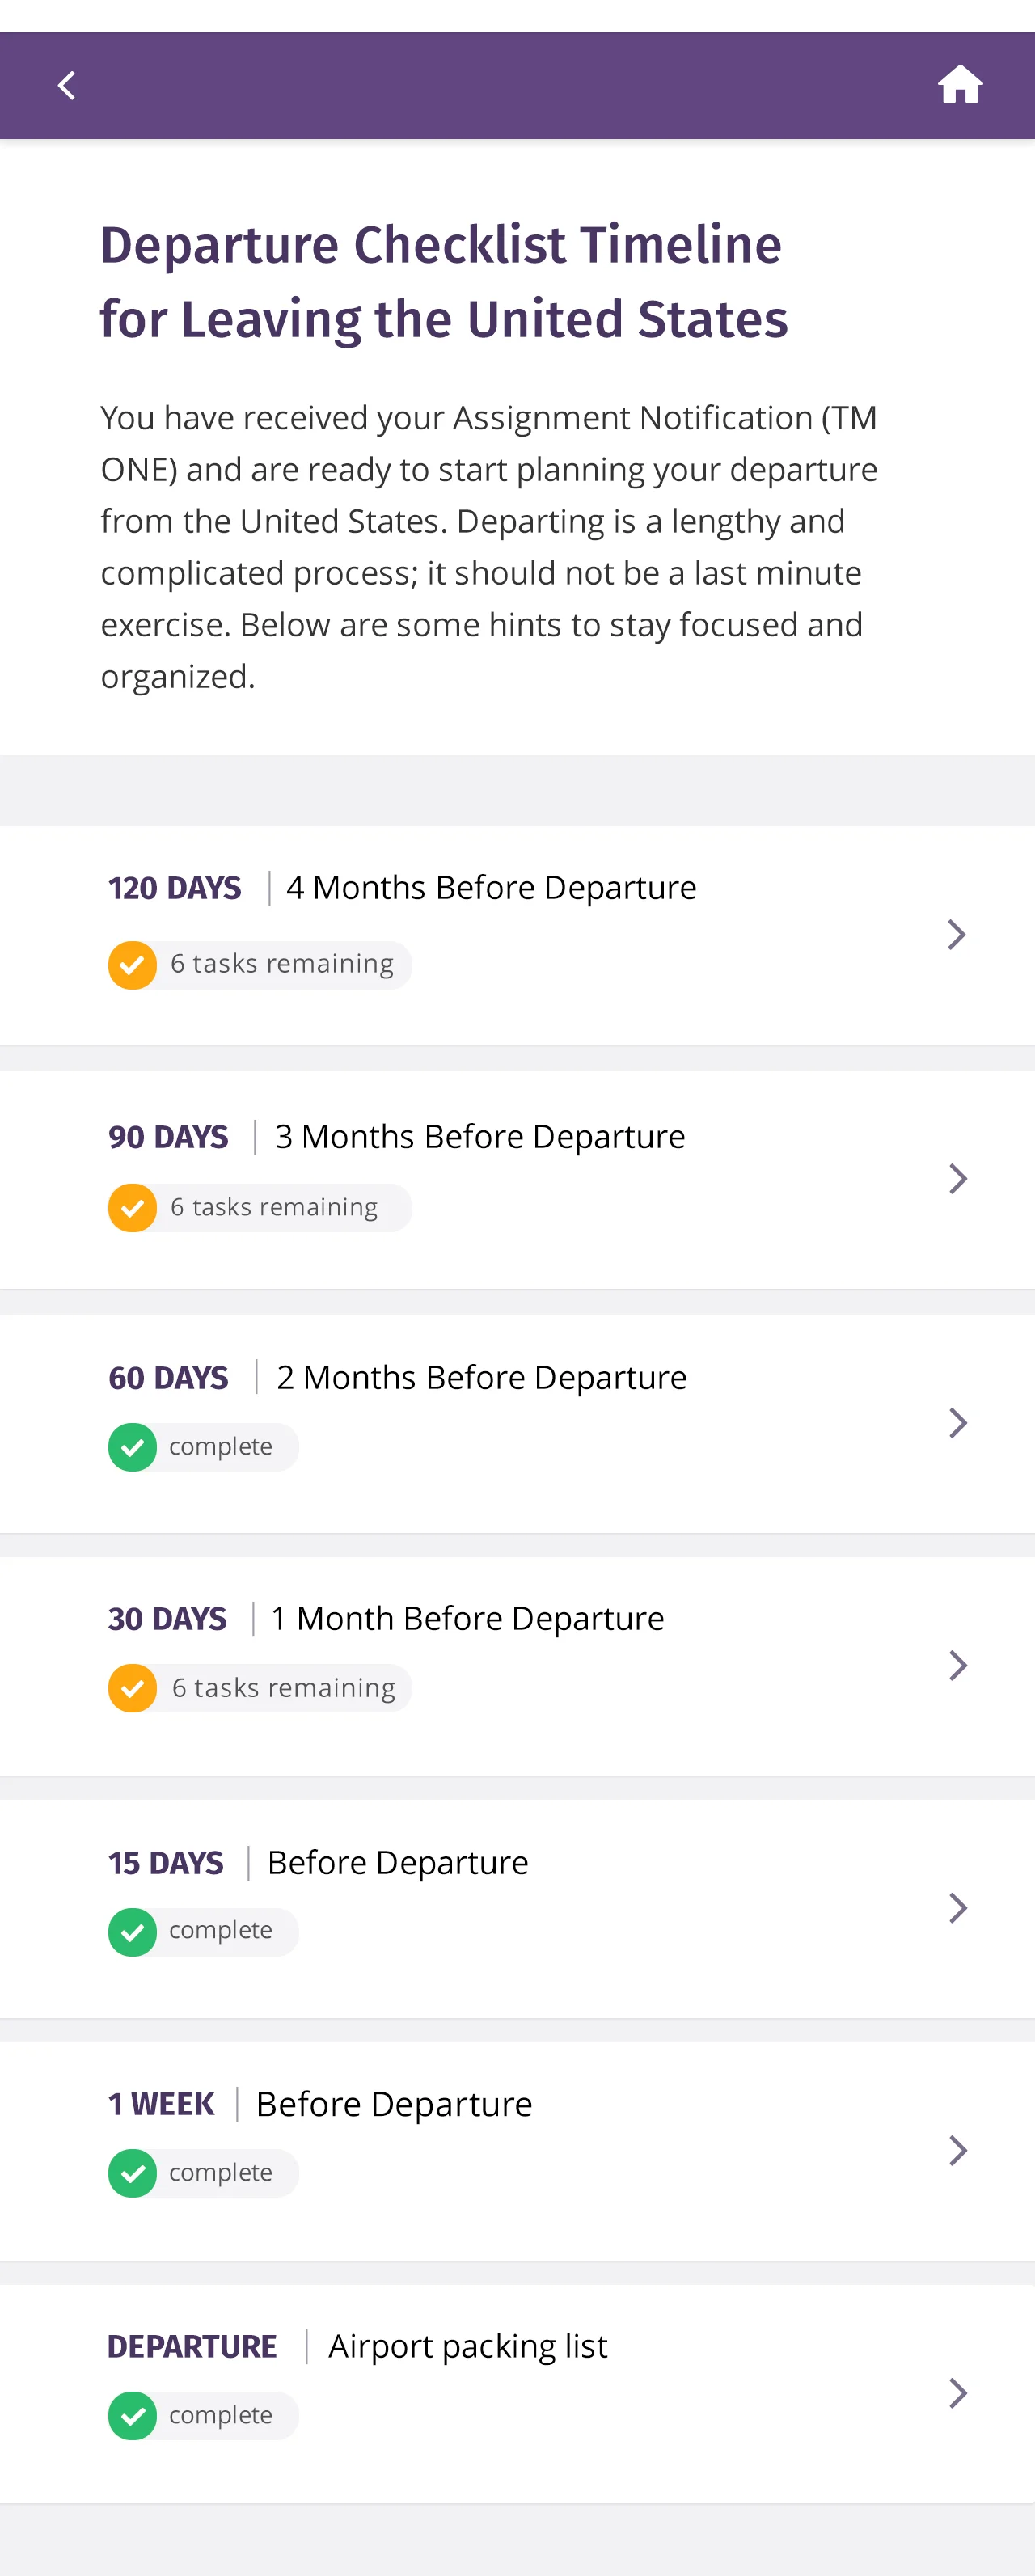Go to home via house icon
The width and height of the screenshot is (1035, 2576).
coord(960,85)
